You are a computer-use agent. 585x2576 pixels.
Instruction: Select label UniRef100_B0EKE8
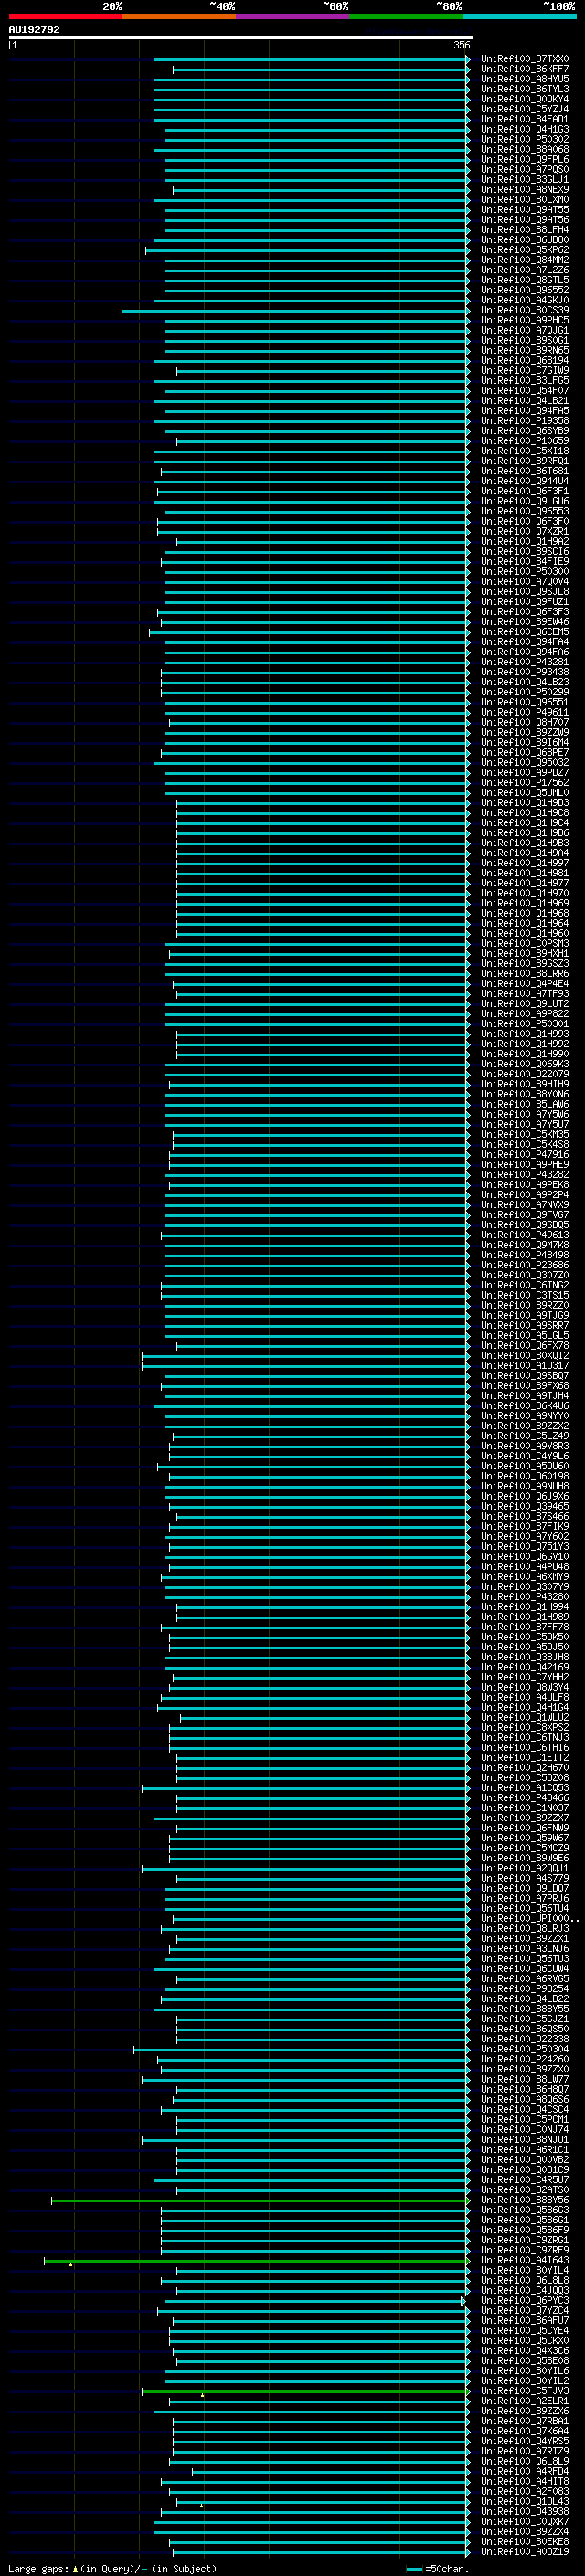click(x=524, y=2541)
